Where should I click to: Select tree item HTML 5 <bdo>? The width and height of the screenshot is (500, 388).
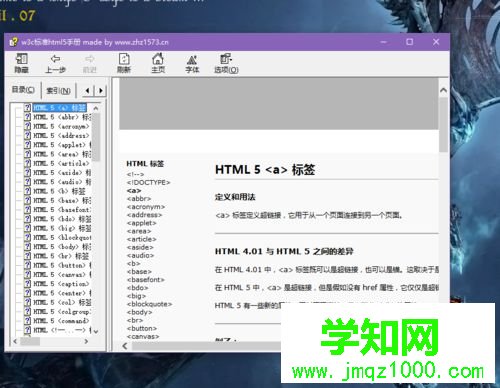[62, 219]
